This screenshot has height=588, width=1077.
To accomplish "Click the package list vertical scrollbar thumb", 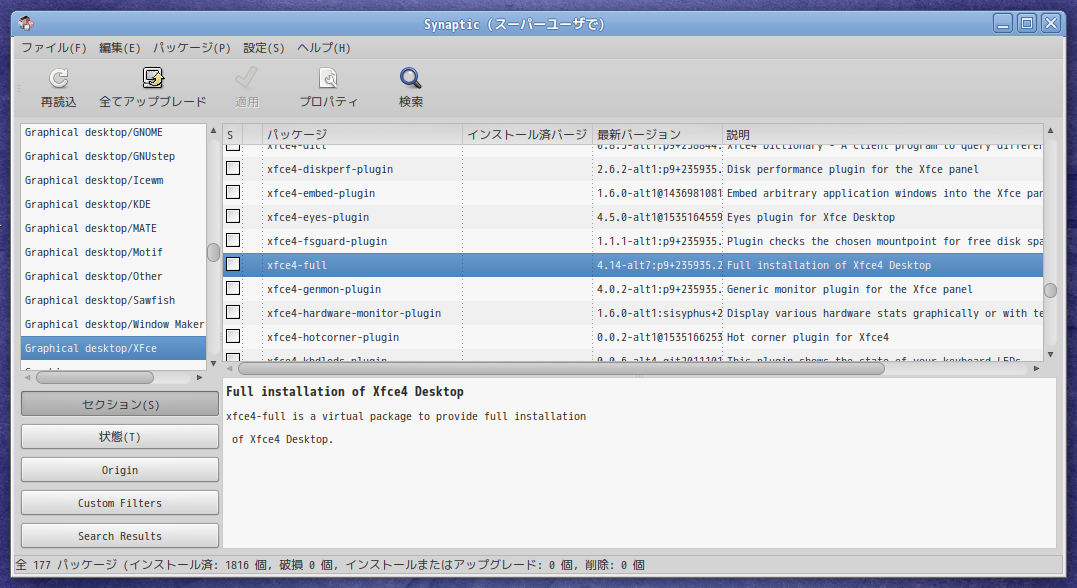I will 1050,290.
